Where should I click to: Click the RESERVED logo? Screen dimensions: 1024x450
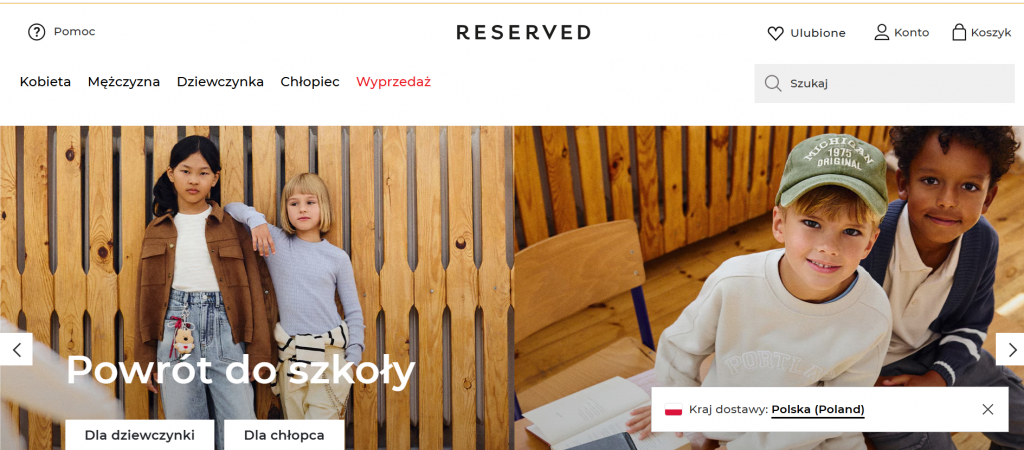(x=523, y=32)
